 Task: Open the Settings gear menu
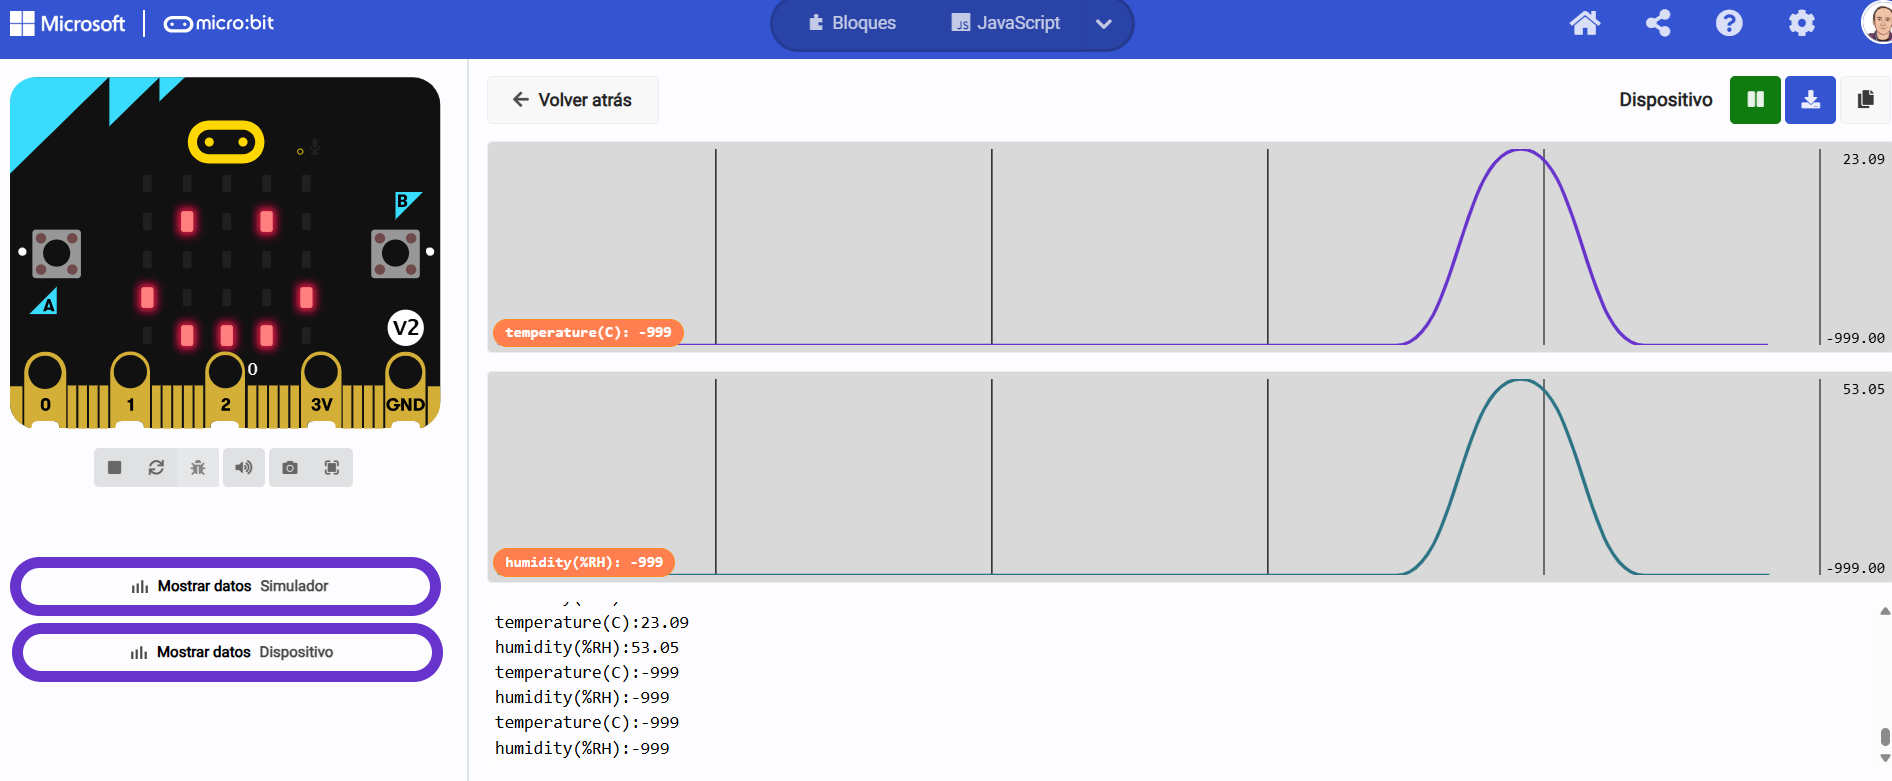(1801, 23)
